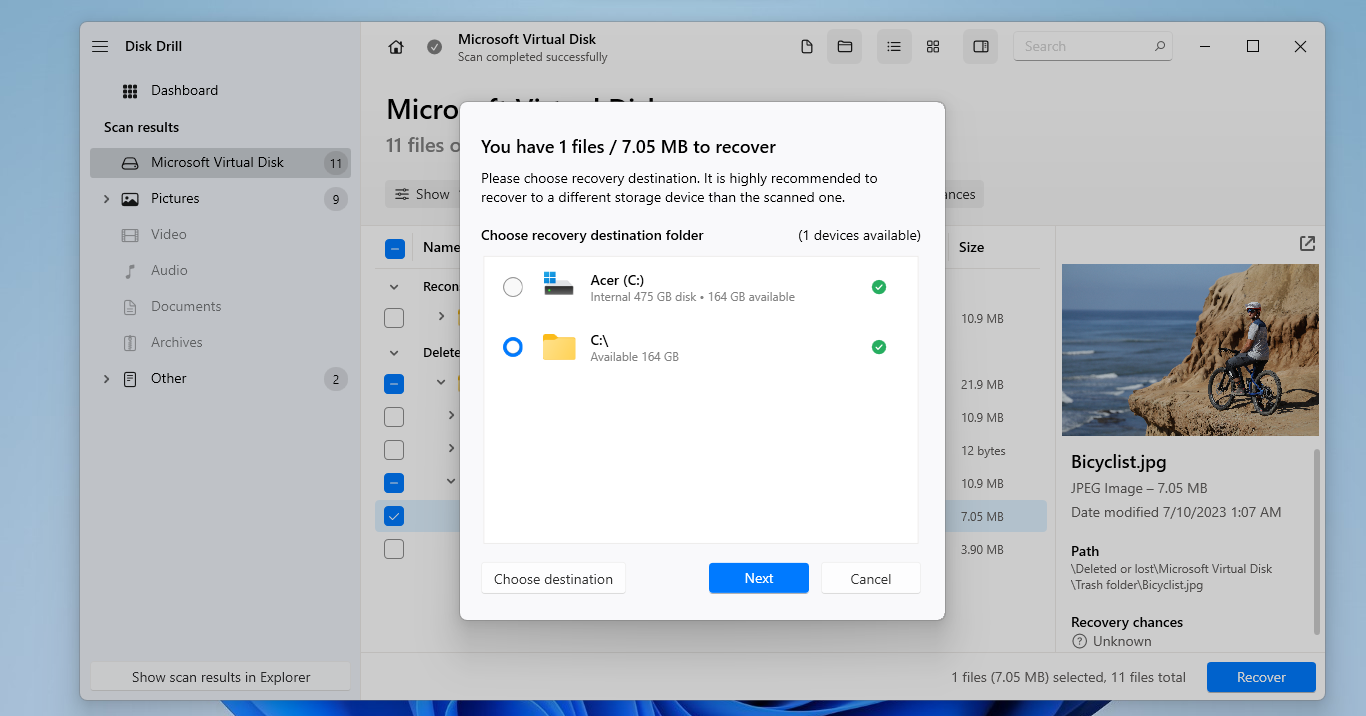Image resolution: width=1366 pixels, height=716 pixels.
Task: Click the Next button
Action: coord(759,578)
